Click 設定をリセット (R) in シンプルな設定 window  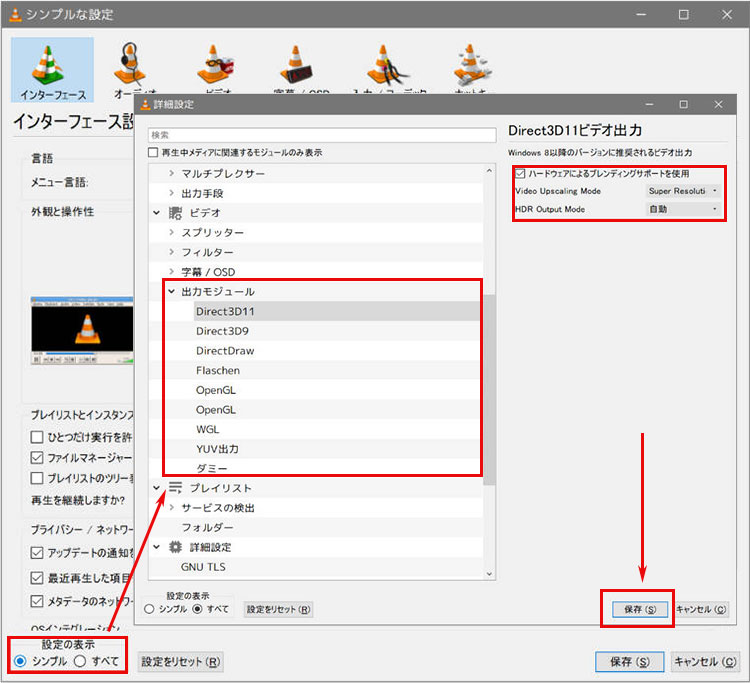181,661
